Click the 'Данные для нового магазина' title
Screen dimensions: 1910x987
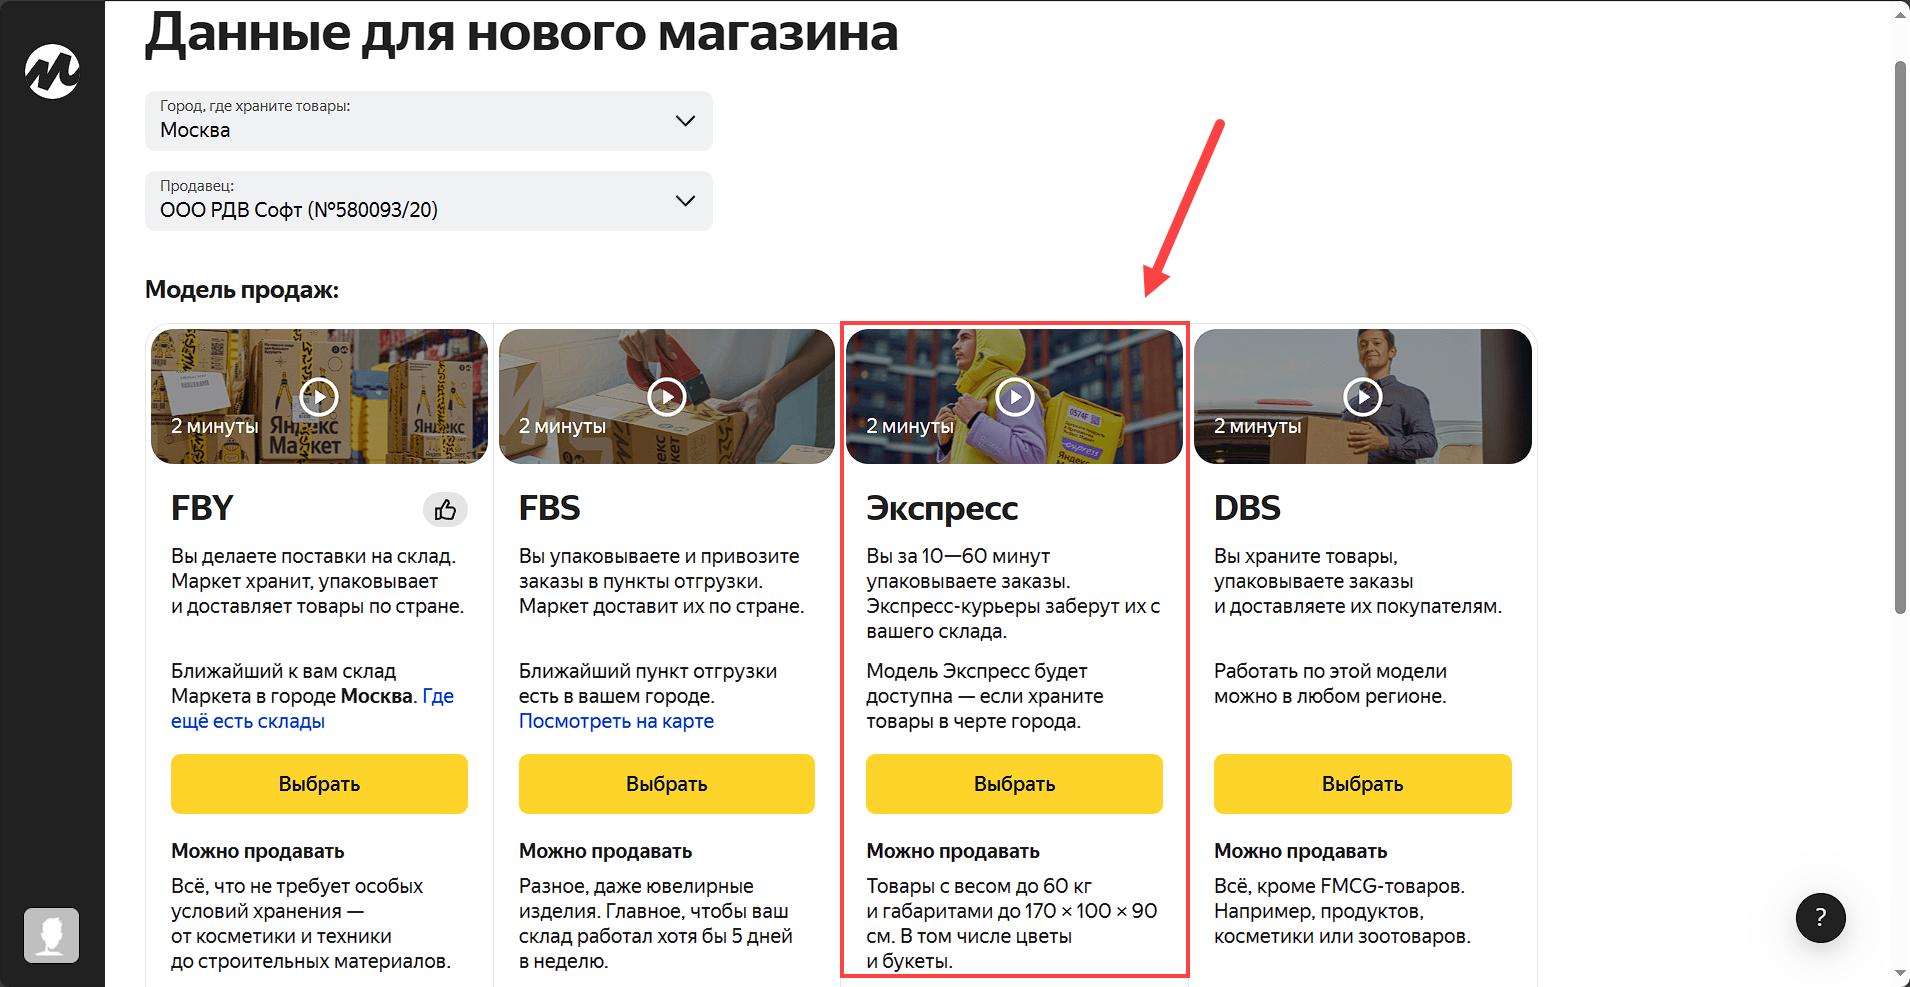521,33
